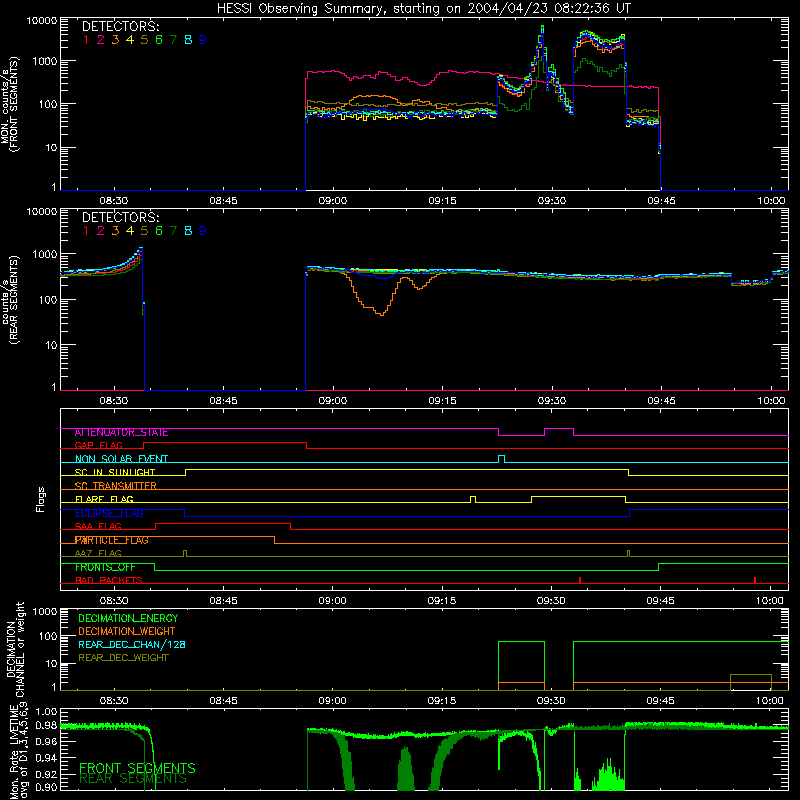Click the BAD_PACKETS flag label
The width and height of the screenshot is (800, 800).
[109, 581]
